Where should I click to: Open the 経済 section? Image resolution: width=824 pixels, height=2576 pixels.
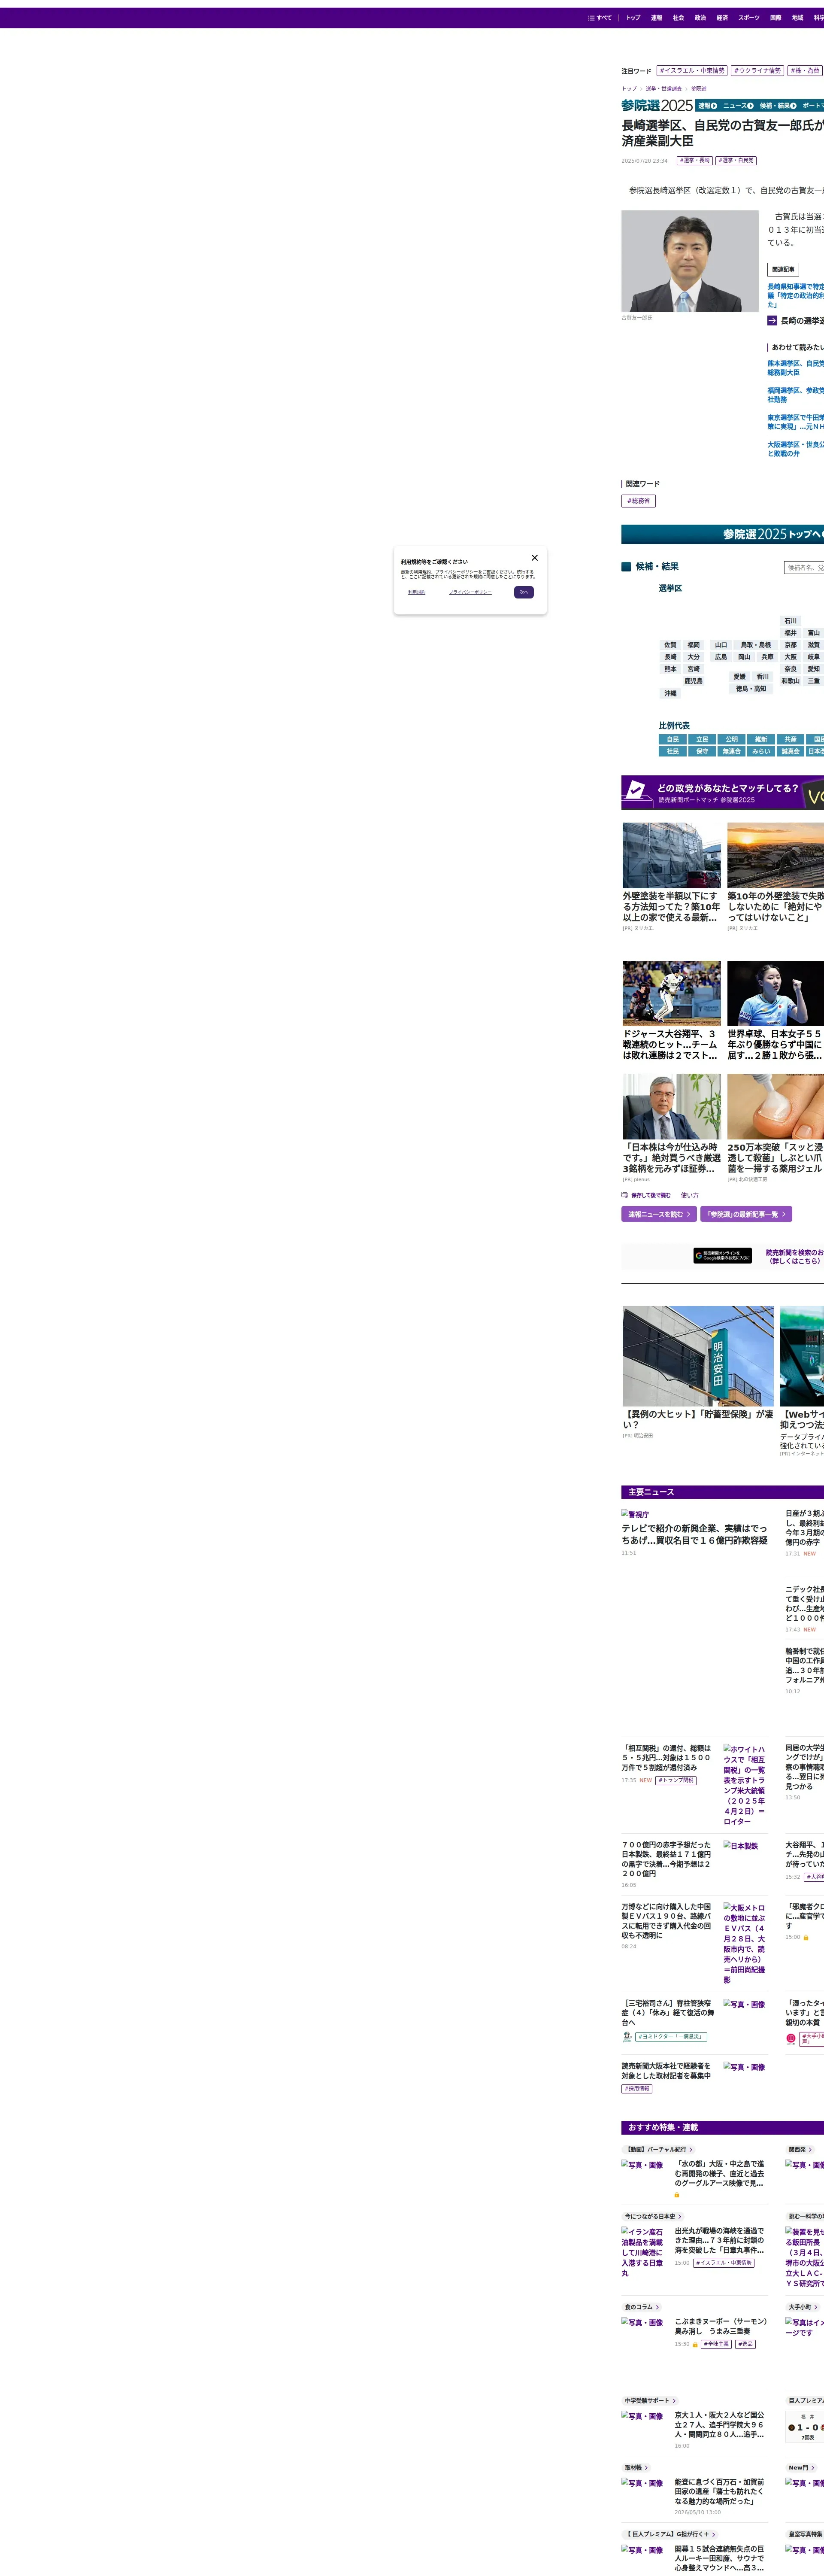722,18
